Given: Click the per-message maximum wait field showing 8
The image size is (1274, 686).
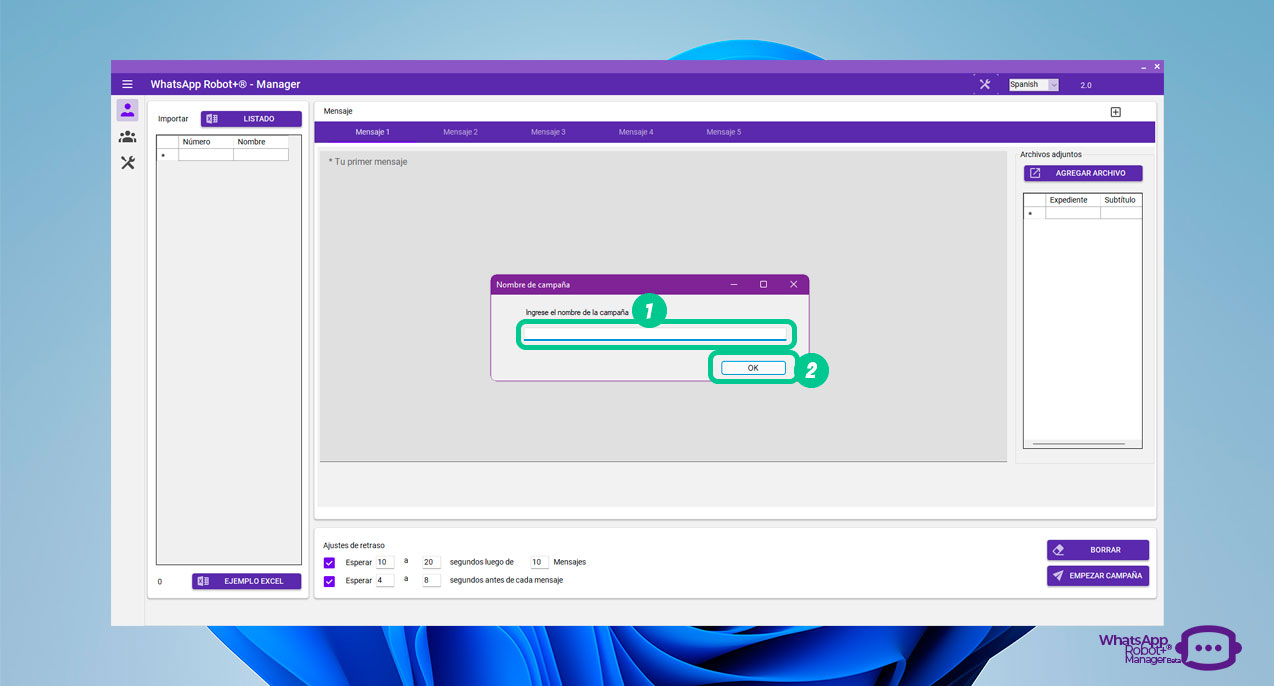Looking at the screenshot, I should 431,580.
